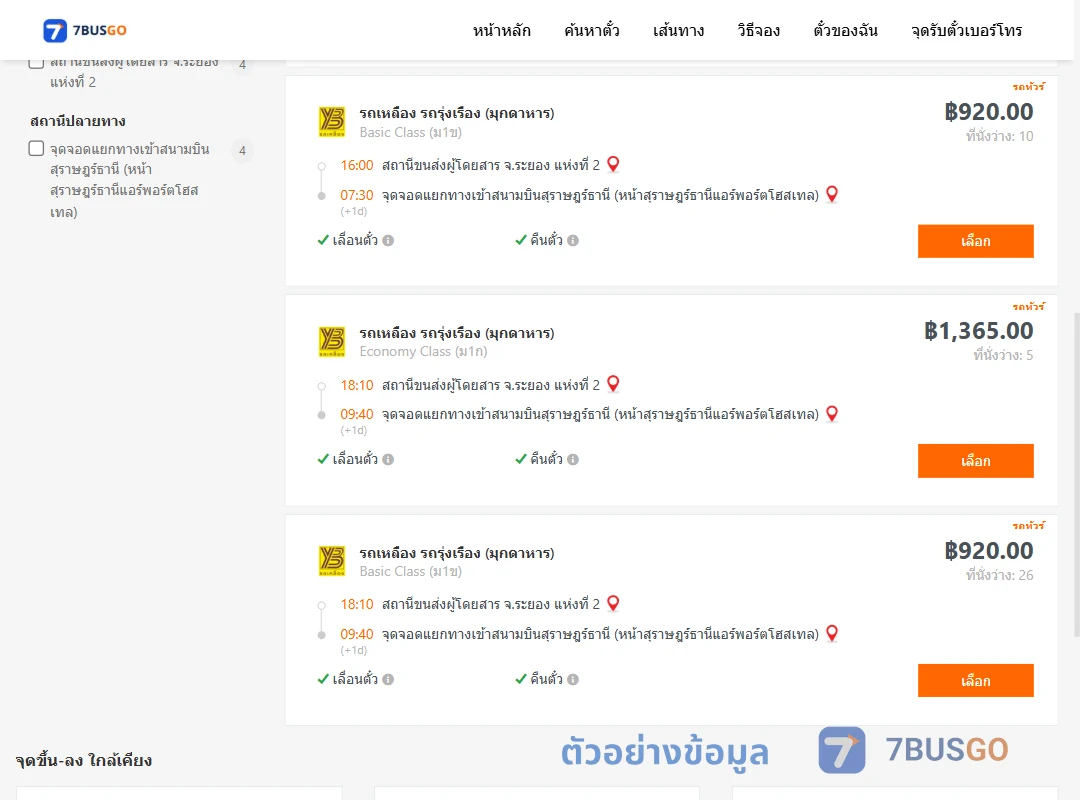The image size is (1080, 800).
Task: Open the วิธีจอง menu item
Action: [758, 30]
